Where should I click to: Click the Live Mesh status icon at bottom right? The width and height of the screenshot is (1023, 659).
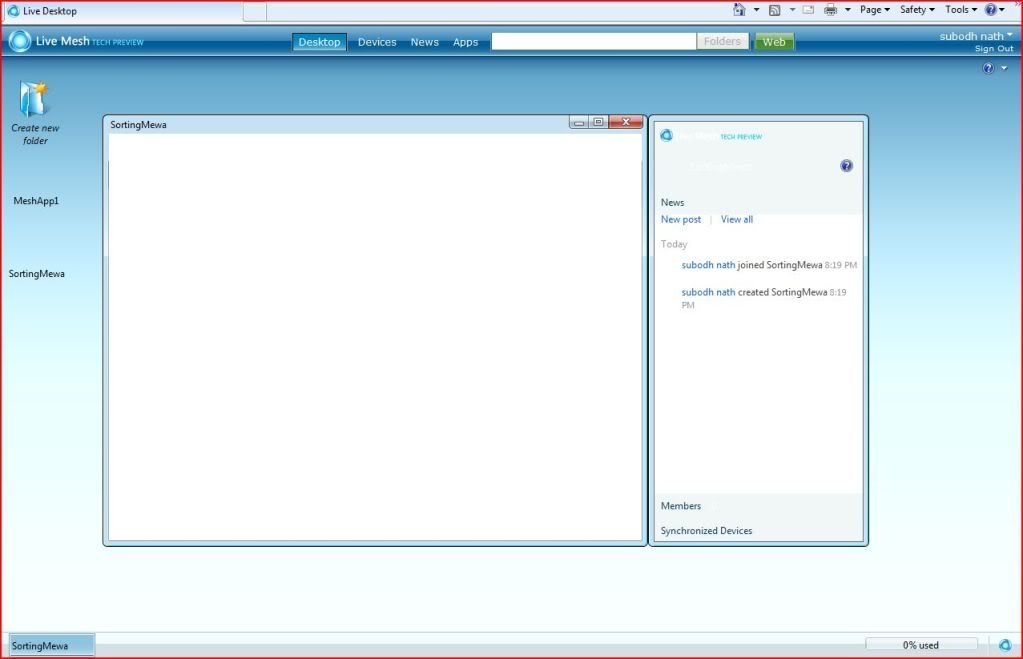click(x=1005, y=645)
